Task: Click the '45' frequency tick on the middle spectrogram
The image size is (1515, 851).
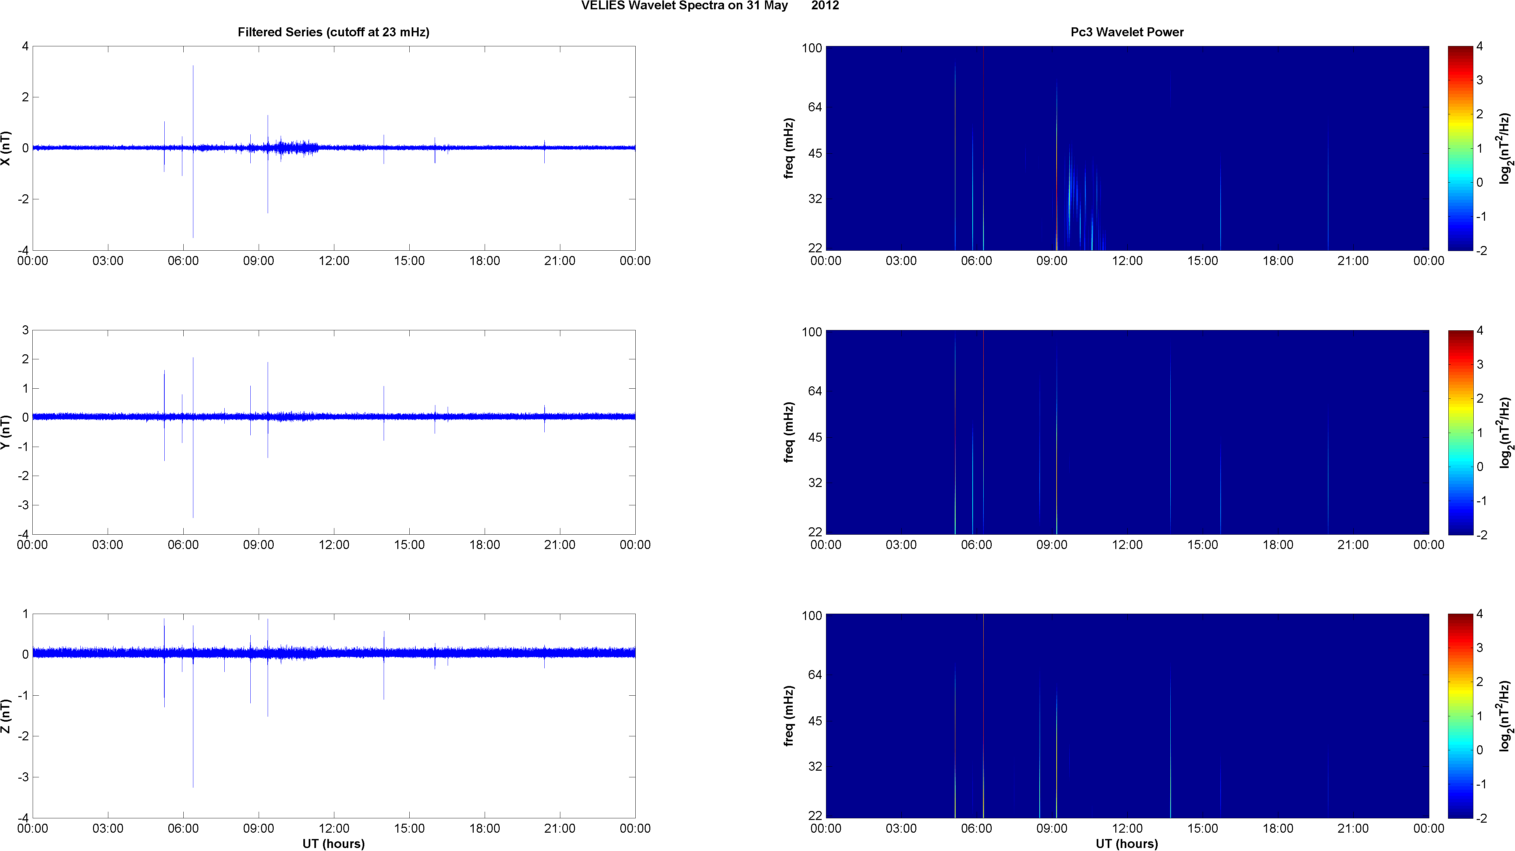Action: tap(814, 437)
